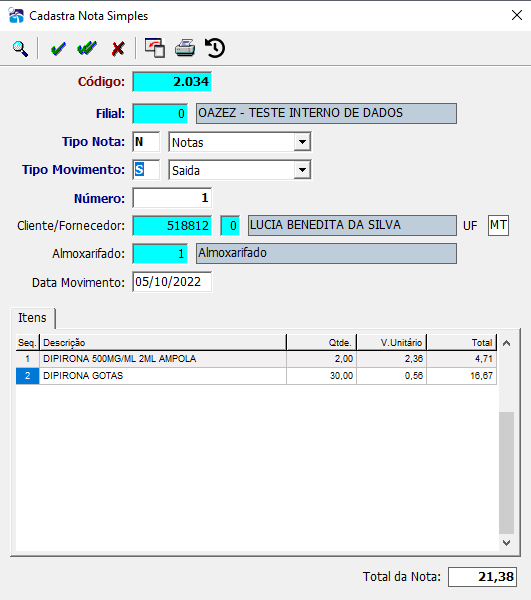
Task: Click the Número input field
Action: (x=172, y=198)
